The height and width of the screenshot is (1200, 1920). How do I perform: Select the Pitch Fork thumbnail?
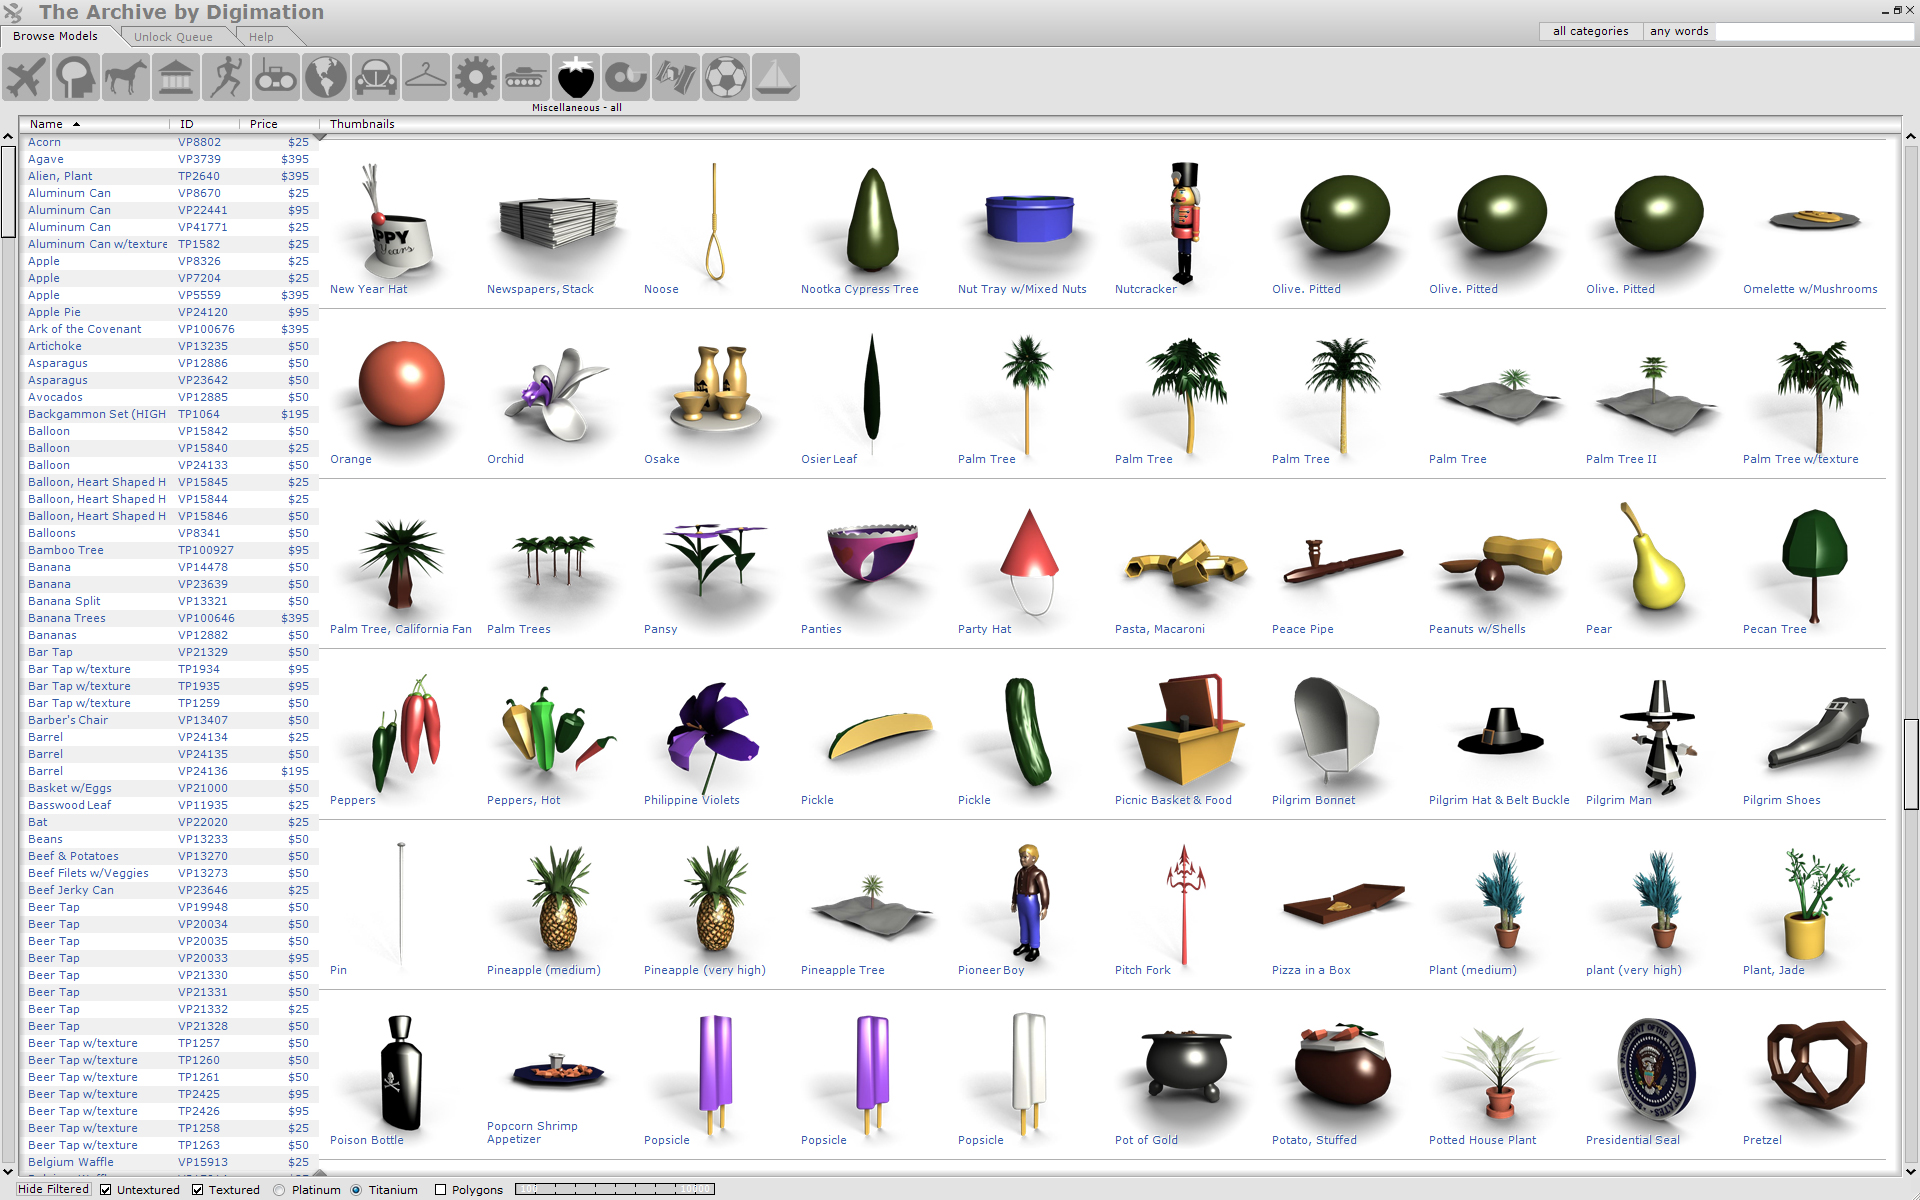click(x=1185, y=904)
